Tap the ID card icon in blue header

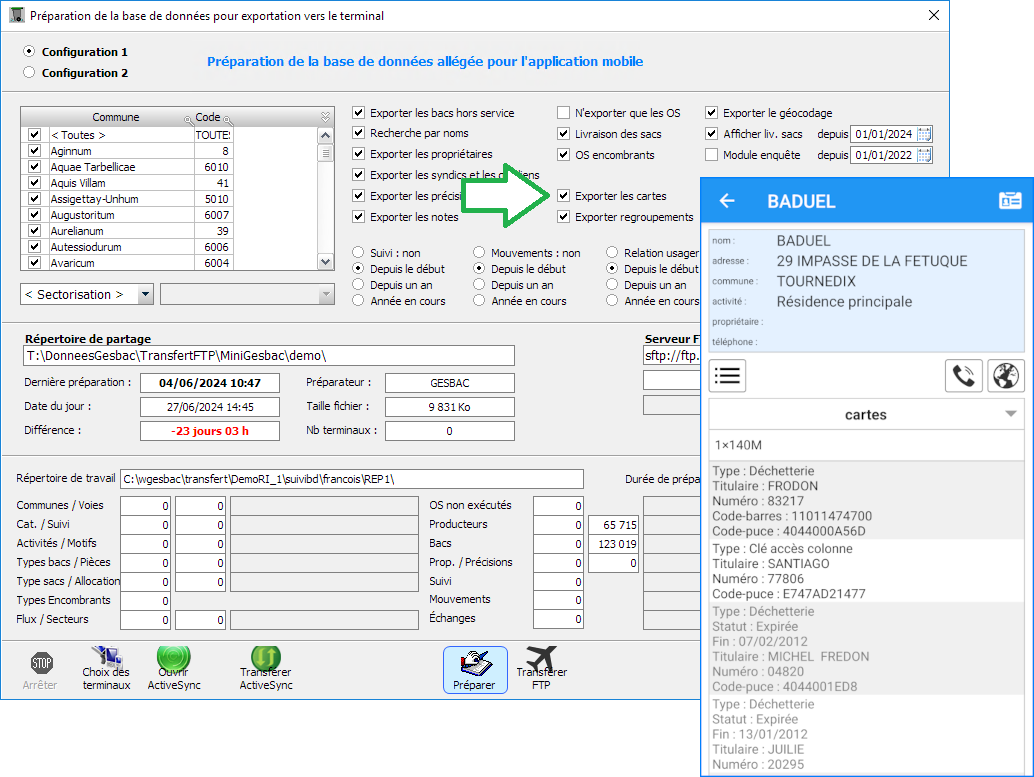pos(1009,201)
